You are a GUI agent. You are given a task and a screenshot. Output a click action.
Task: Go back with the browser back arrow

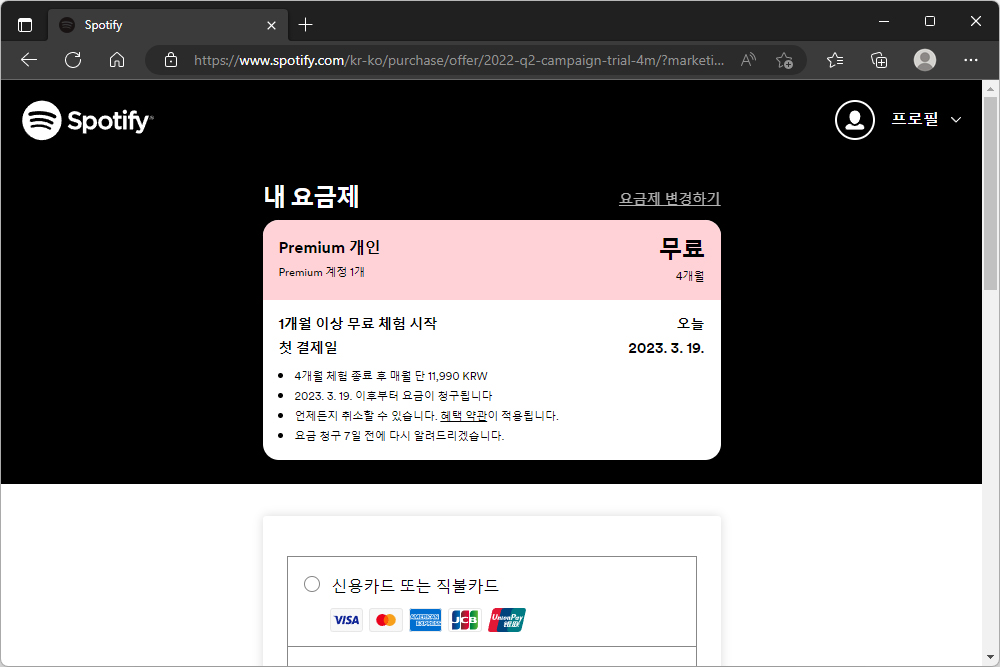point(29,60)
